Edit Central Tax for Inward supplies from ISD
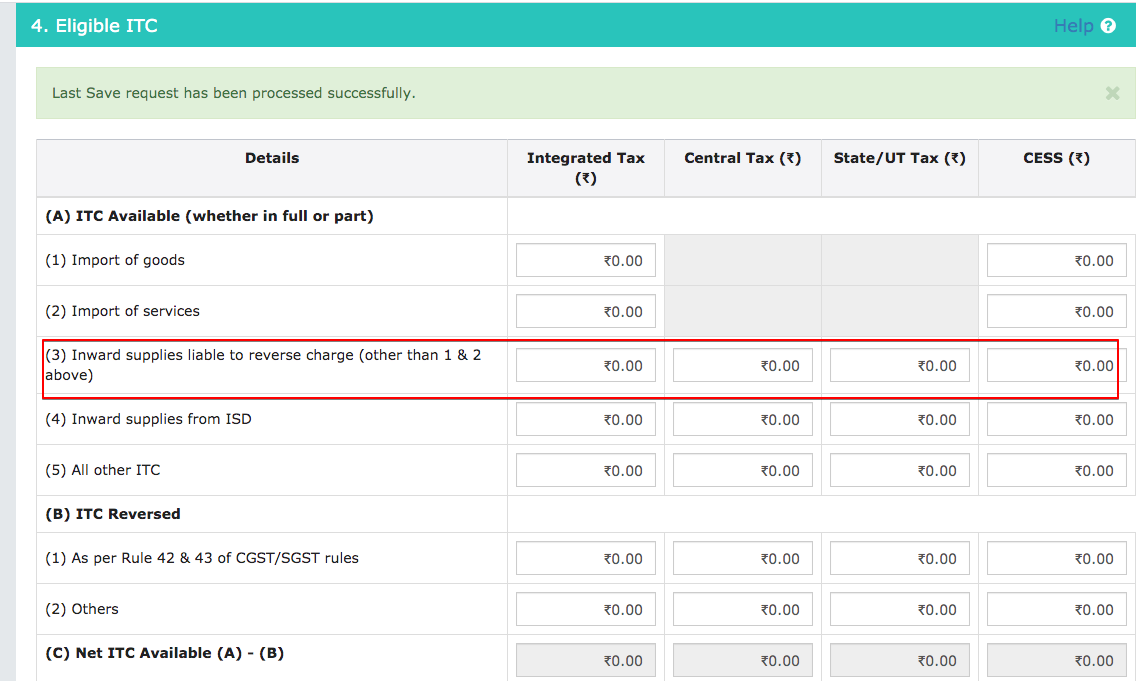The image size is (1136, 681). (743, 419)
